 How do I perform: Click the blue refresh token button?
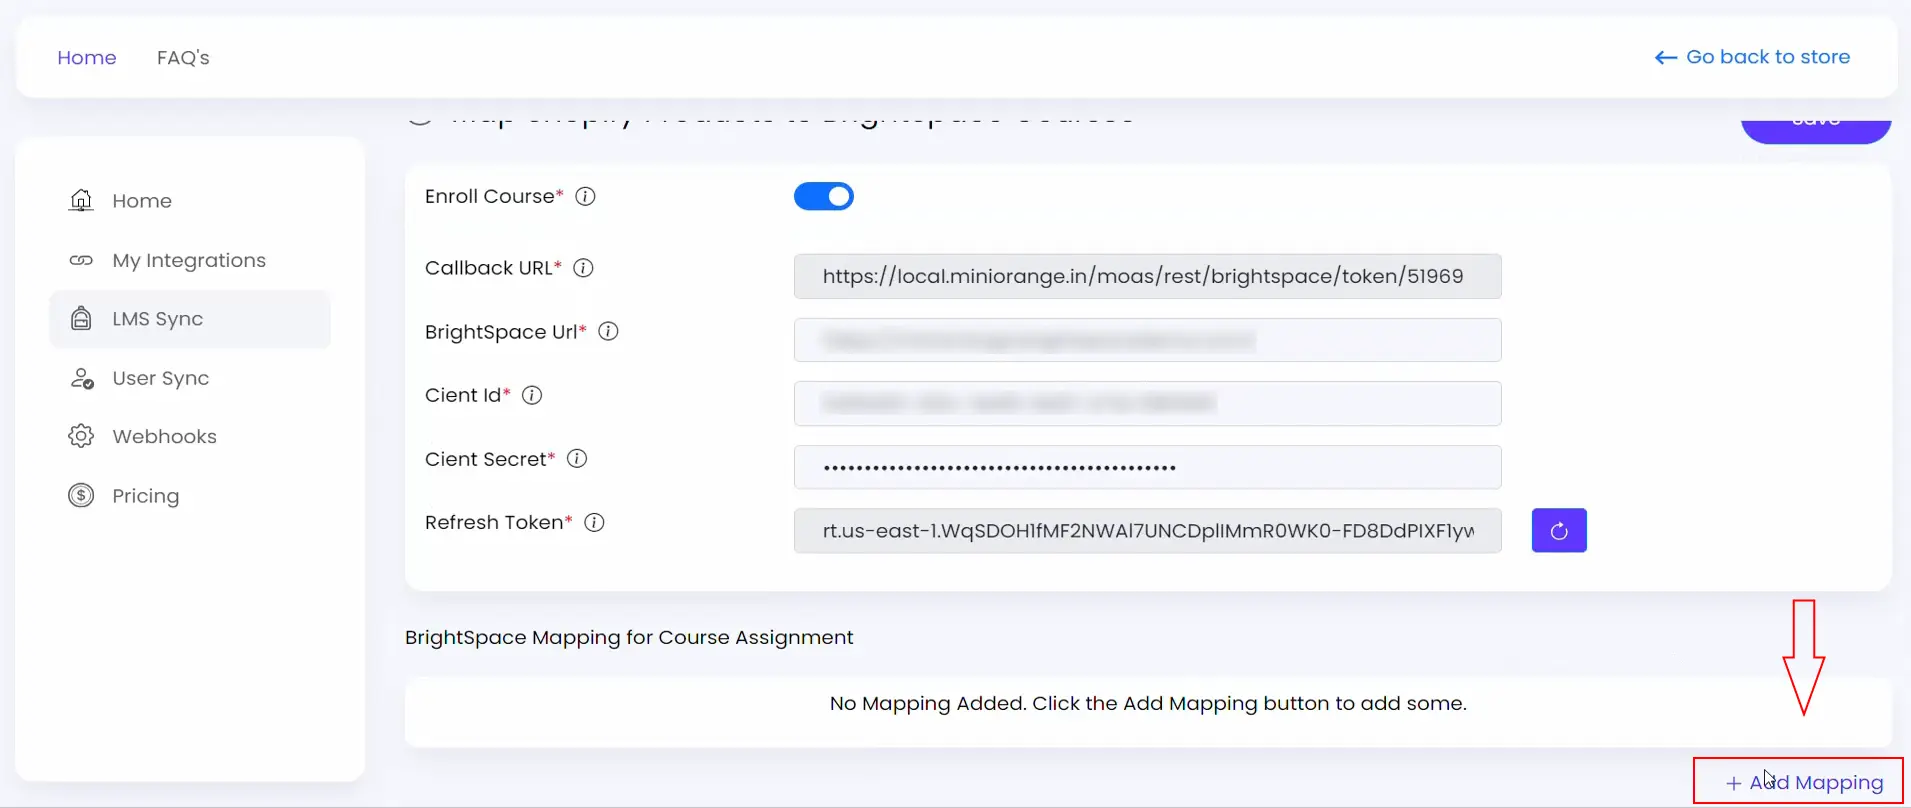coord(1559,531)
